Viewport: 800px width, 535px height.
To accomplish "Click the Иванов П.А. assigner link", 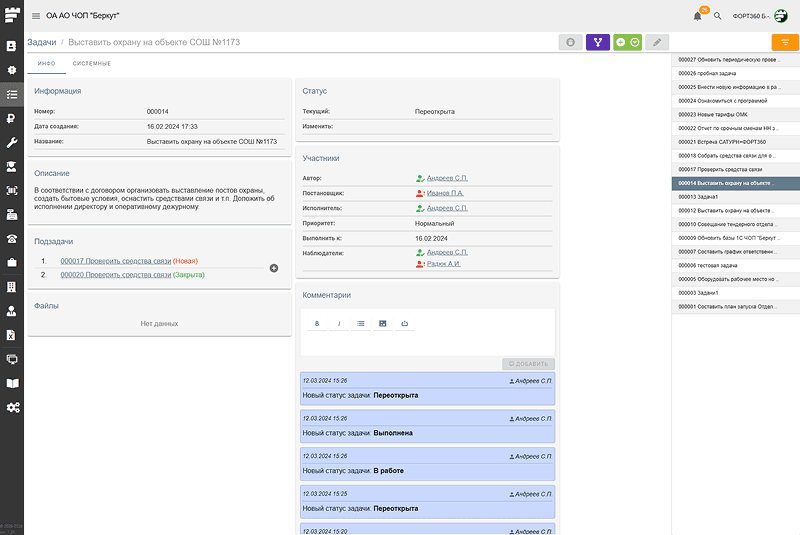I will [x=444, y=193].
